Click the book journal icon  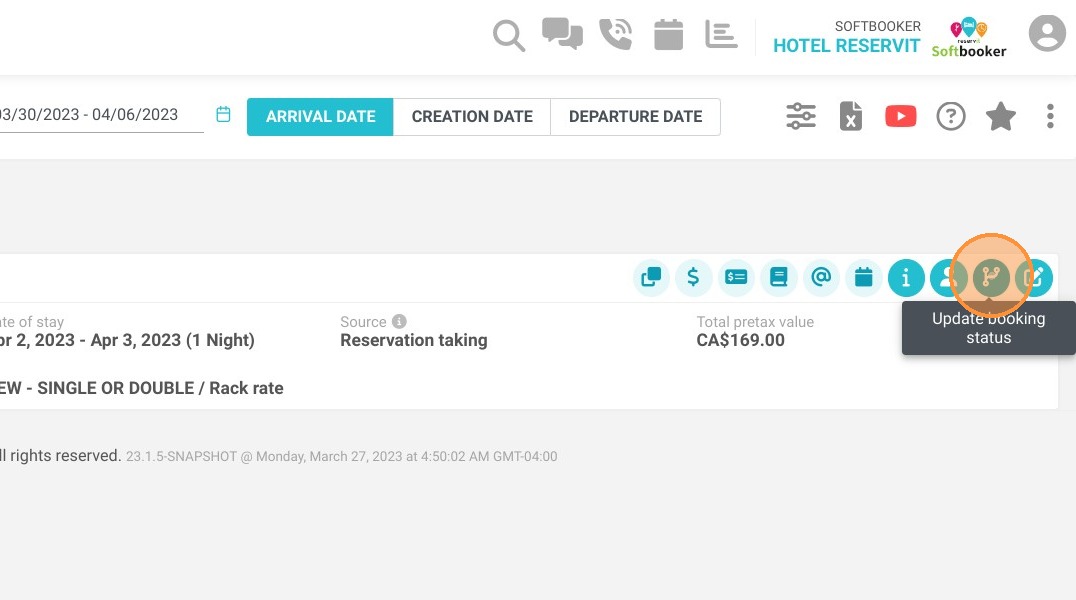tap(778, 277)
